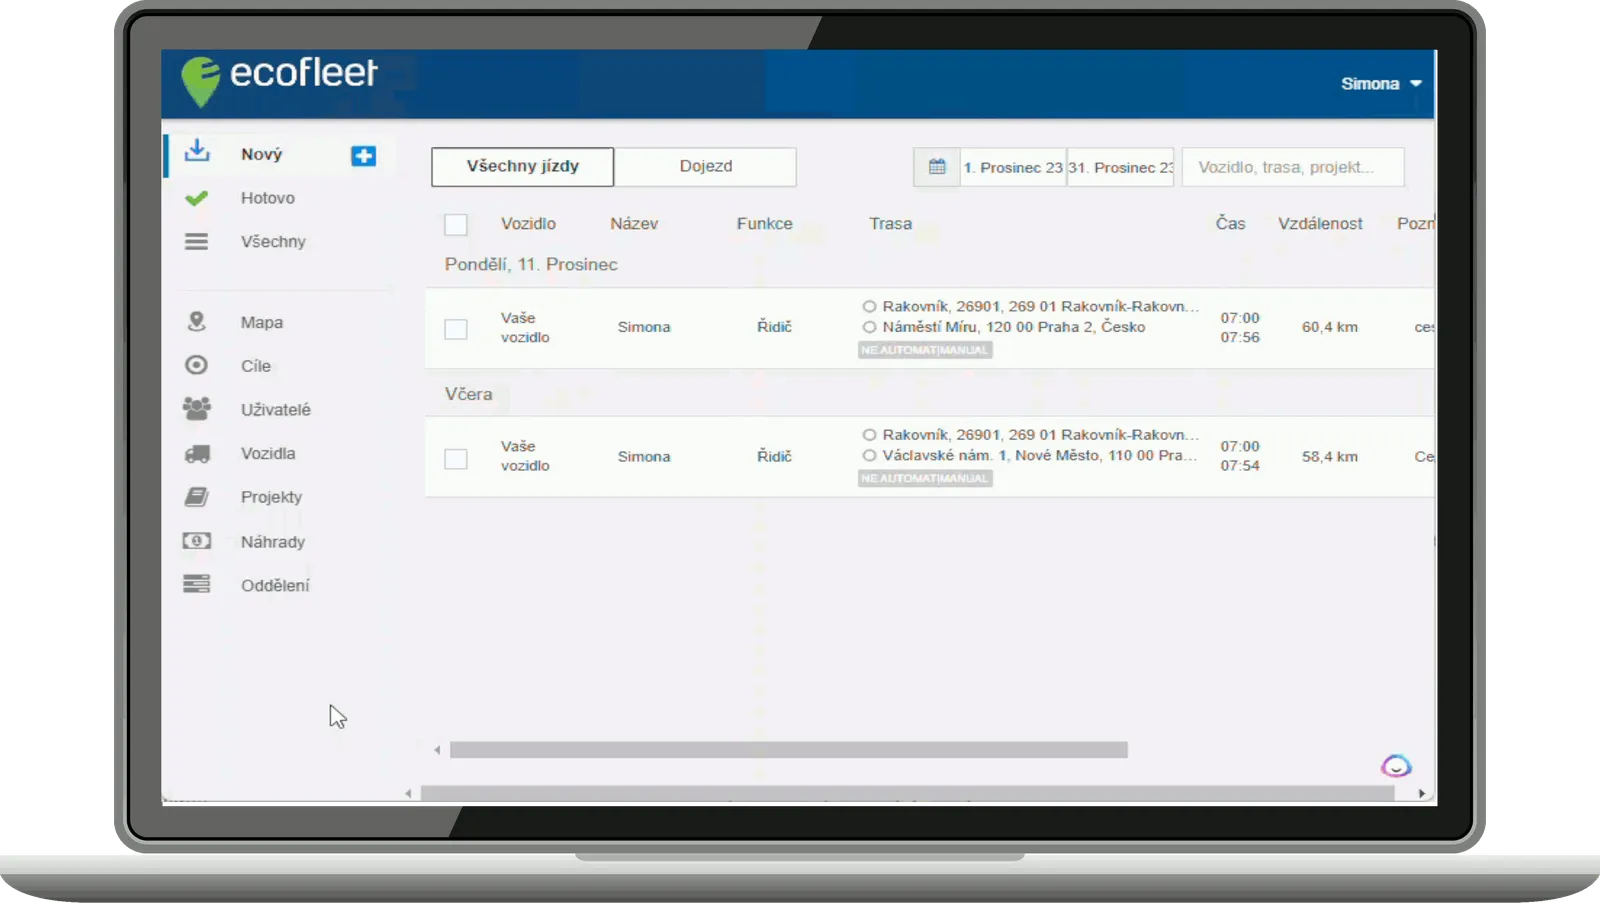Check the Václavské nám. trip checkbox
The height and width of the screenshot is (903, 1600).
(x=456, y=459)
